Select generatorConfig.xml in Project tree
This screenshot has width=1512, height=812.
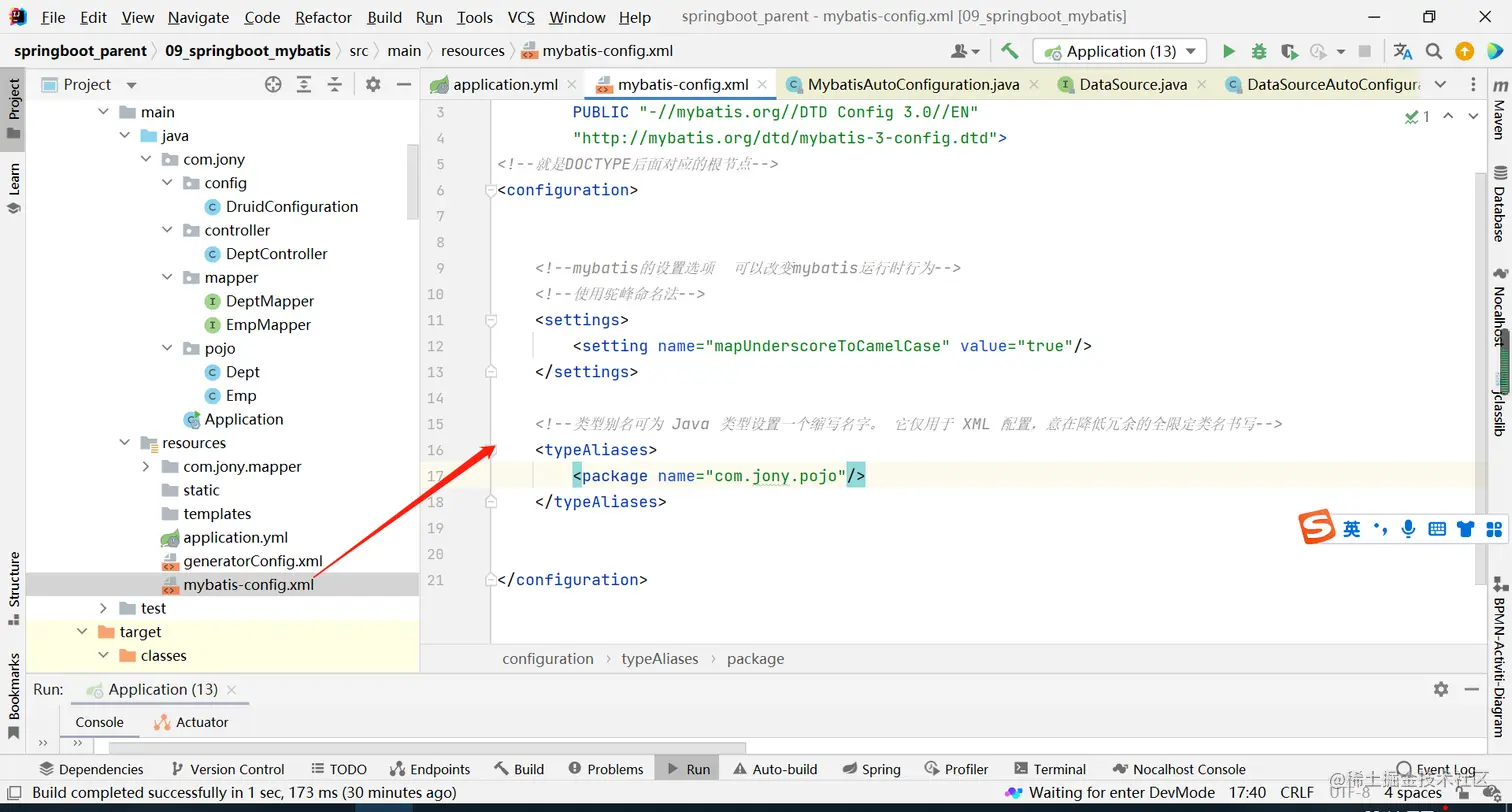(x=253, y=561)
